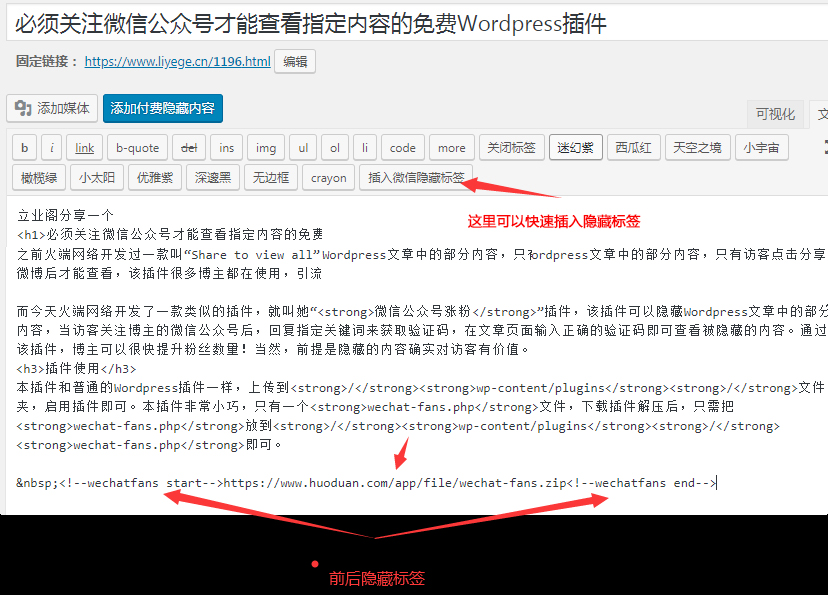Click the 迷幻紫 style button
This screenshot has height=595, width=828.
point(576,148)
